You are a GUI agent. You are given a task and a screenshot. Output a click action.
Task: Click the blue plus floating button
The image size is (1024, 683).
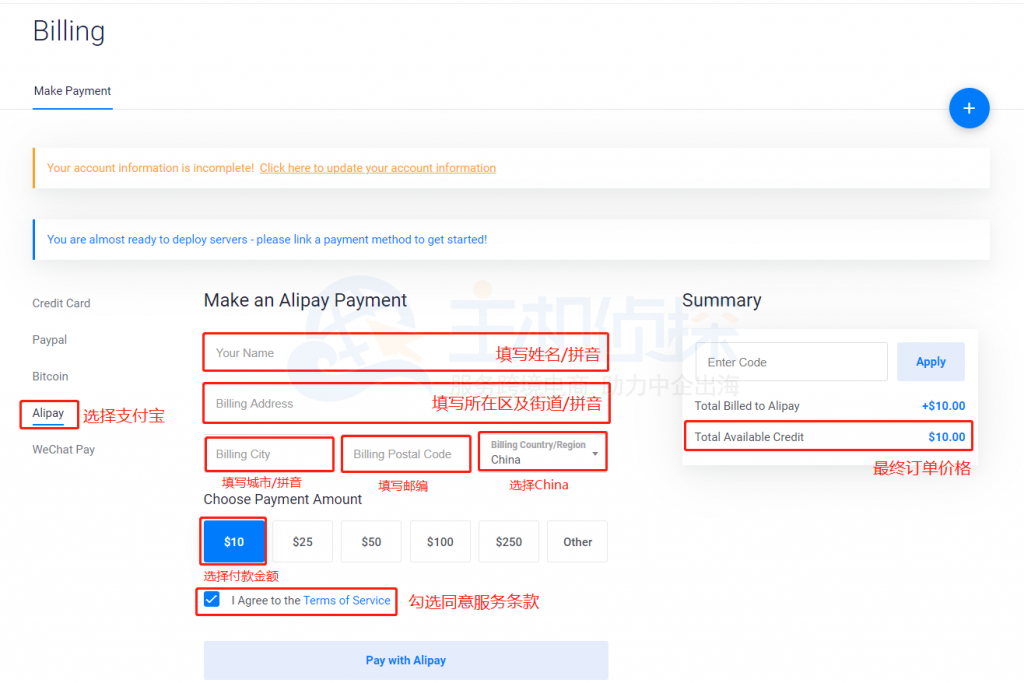coord(968,108)
